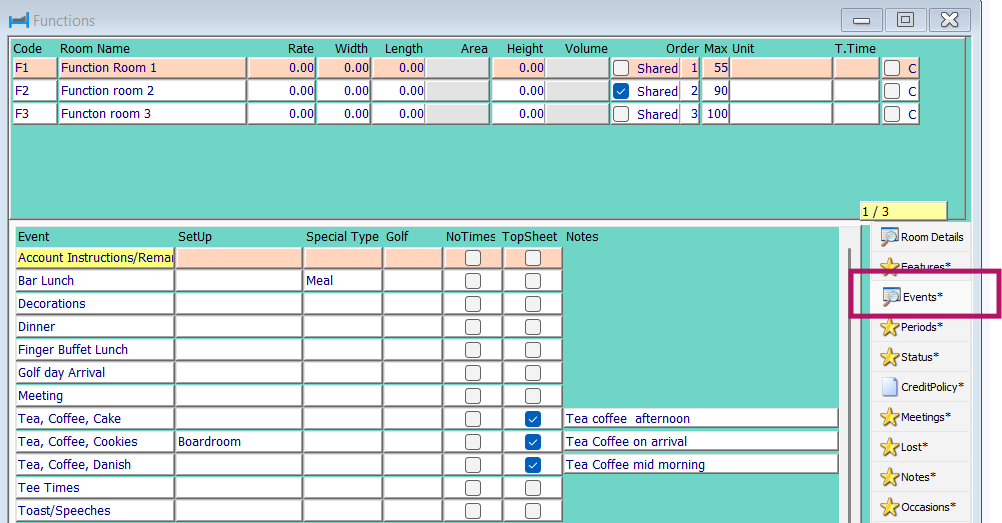The height and width of the screenshot is (523, 1002).
Task: Edit 'Tea coffee afternoon' notes field
Action: 701,419
